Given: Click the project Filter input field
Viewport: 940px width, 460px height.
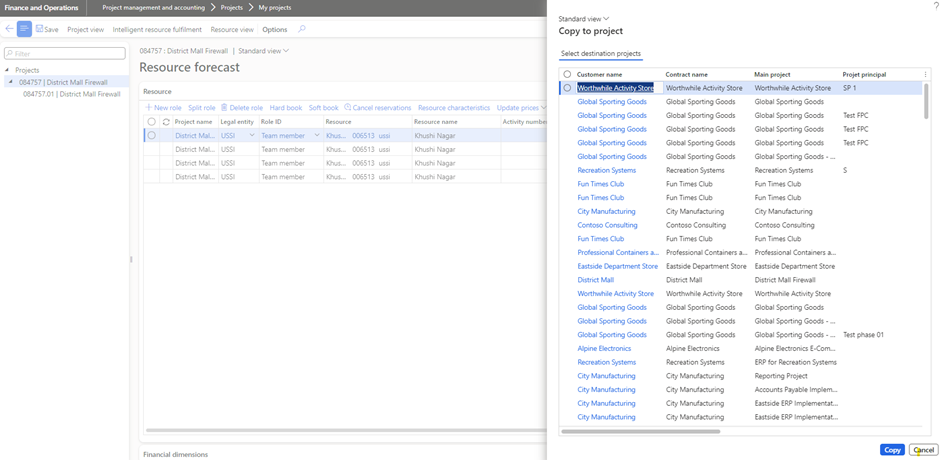Looking at the screenshot, I should click(x=66, y=53).
